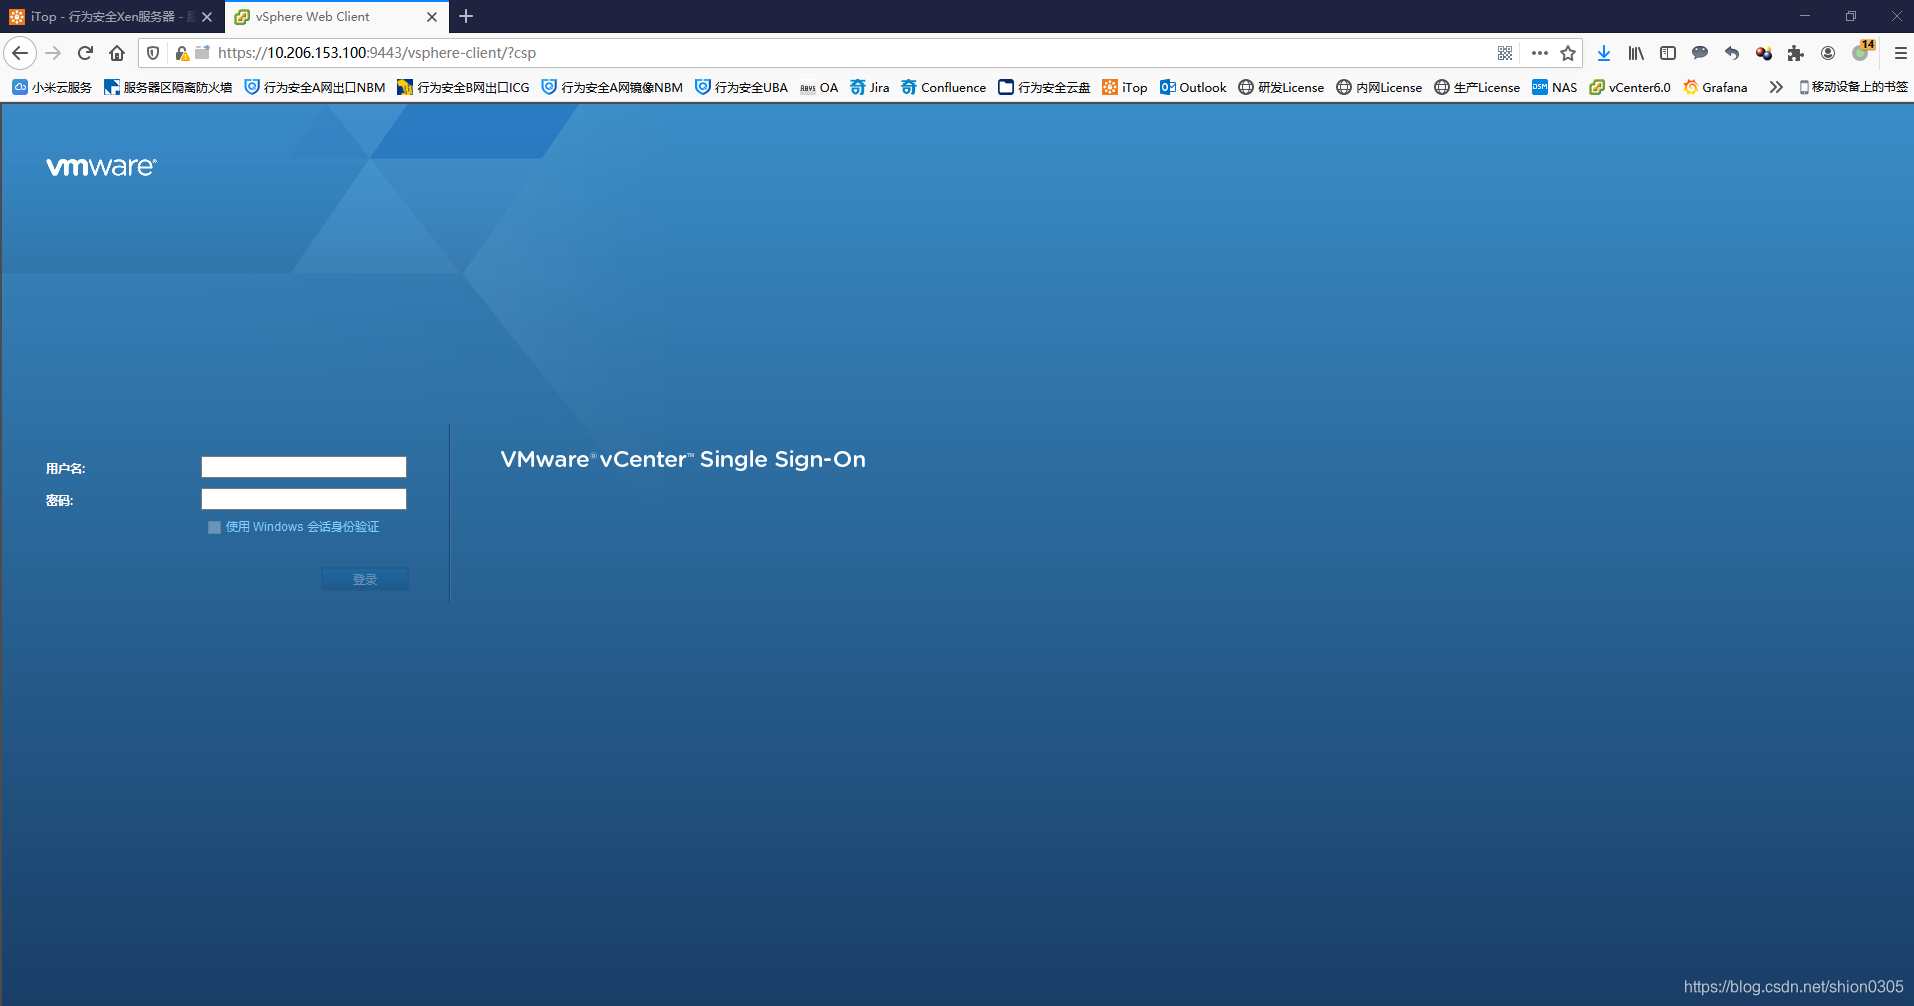Open the 小米云服务 bookmark
Image resolution: width=1914 pixels, height=1006 pixels.
click(x=52, y=87)
